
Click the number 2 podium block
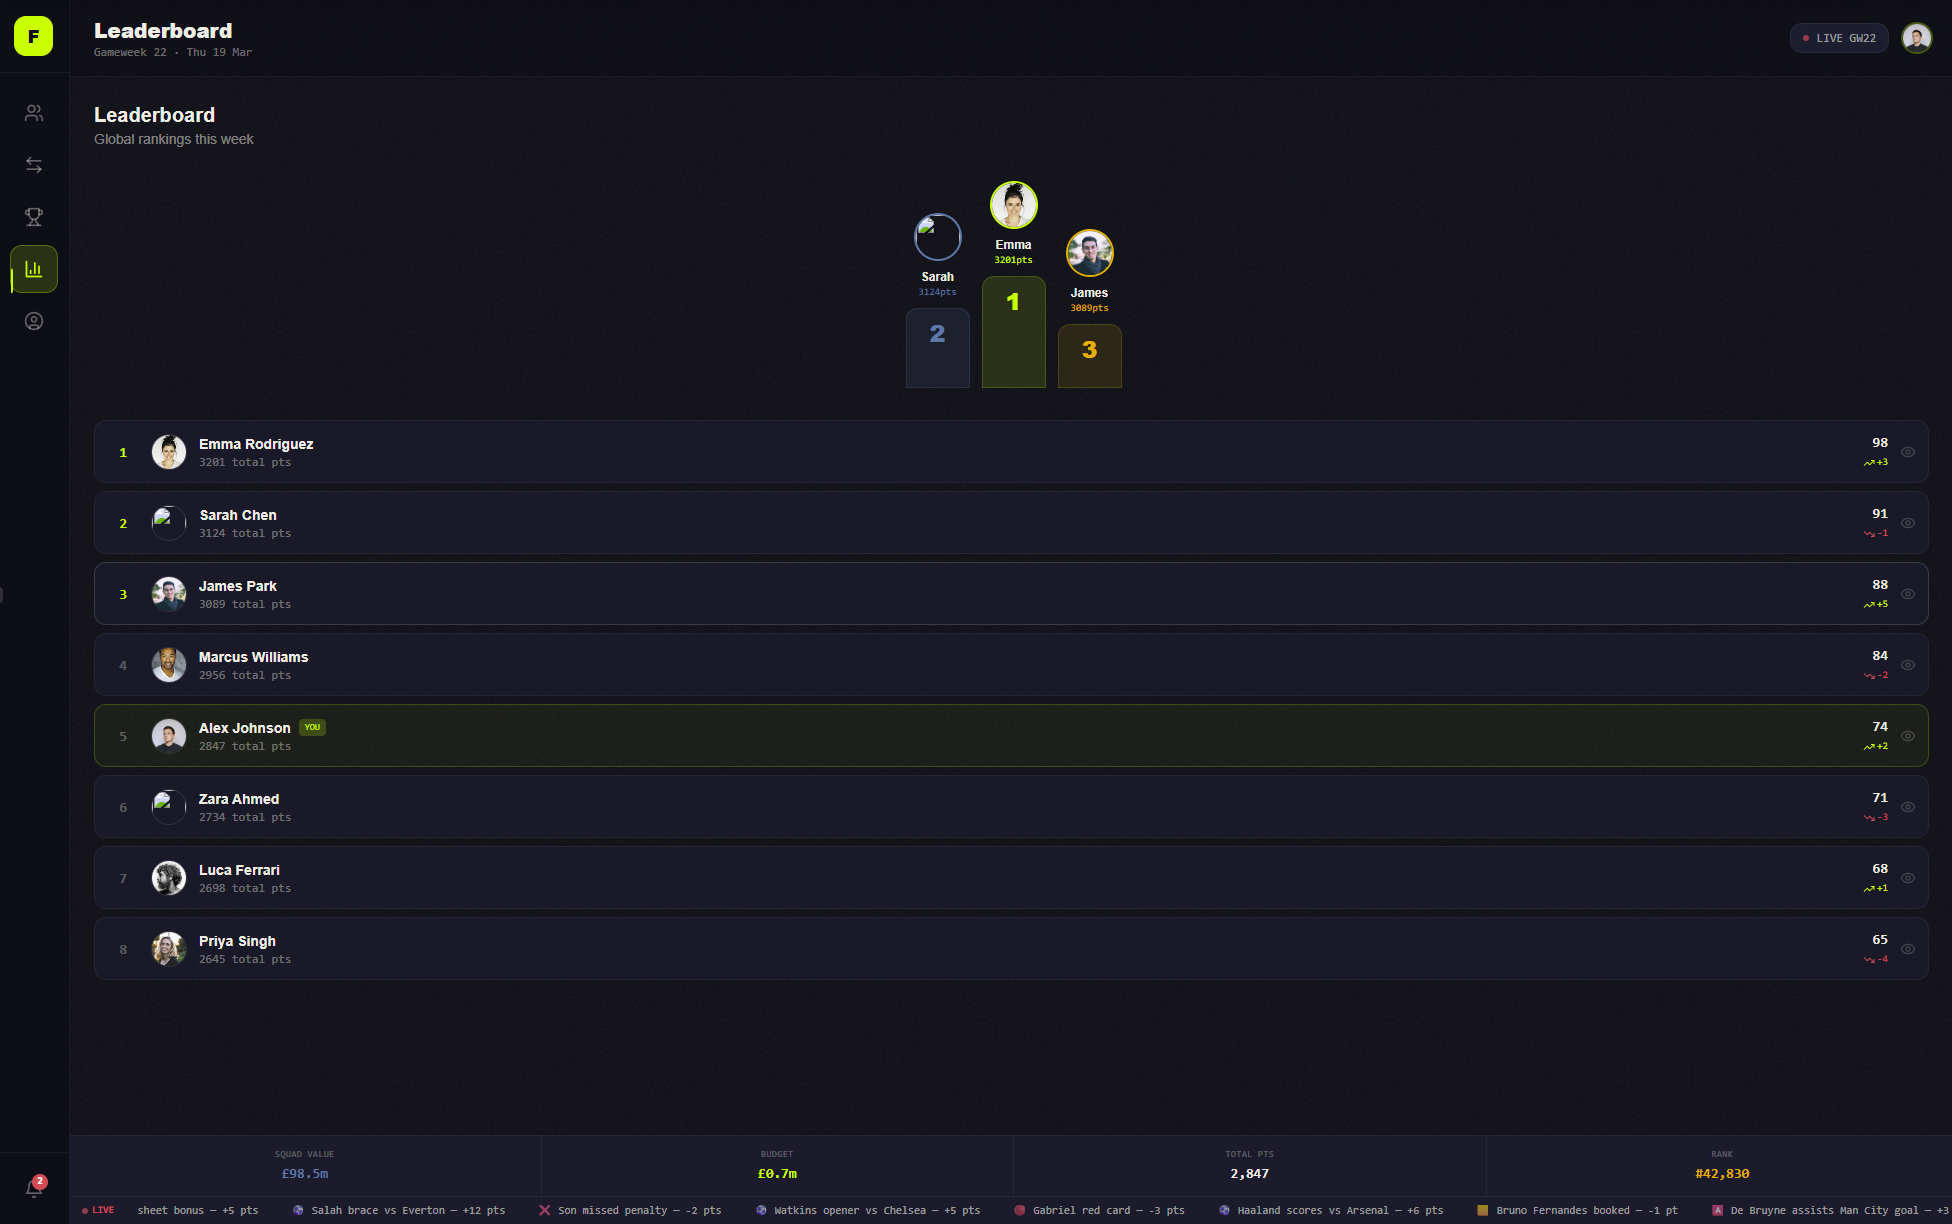937,347
